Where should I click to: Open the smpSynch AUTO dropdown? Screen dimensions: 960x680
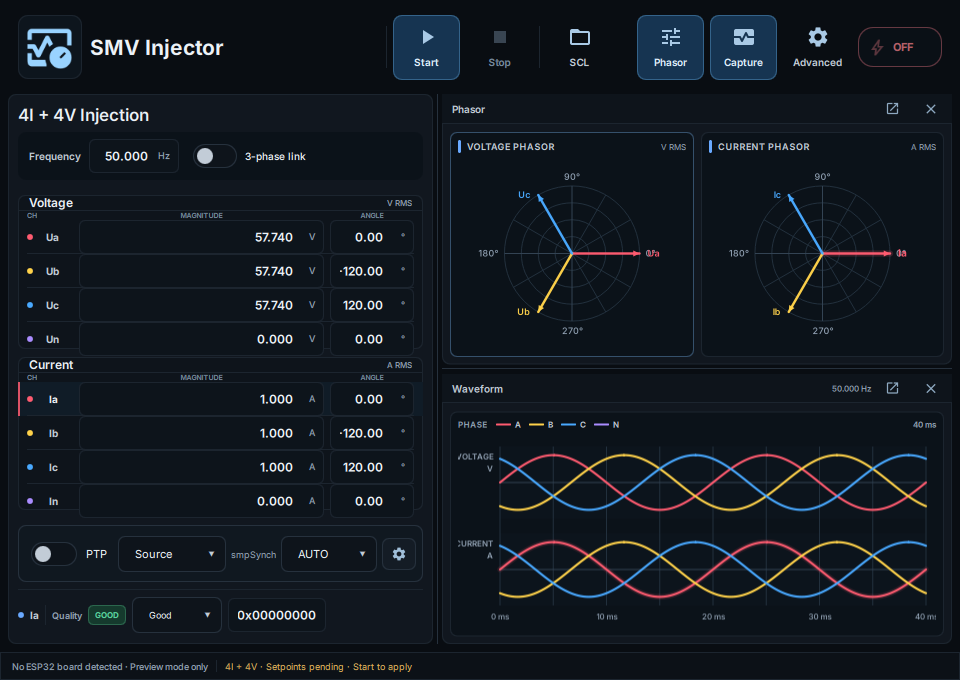329,554
